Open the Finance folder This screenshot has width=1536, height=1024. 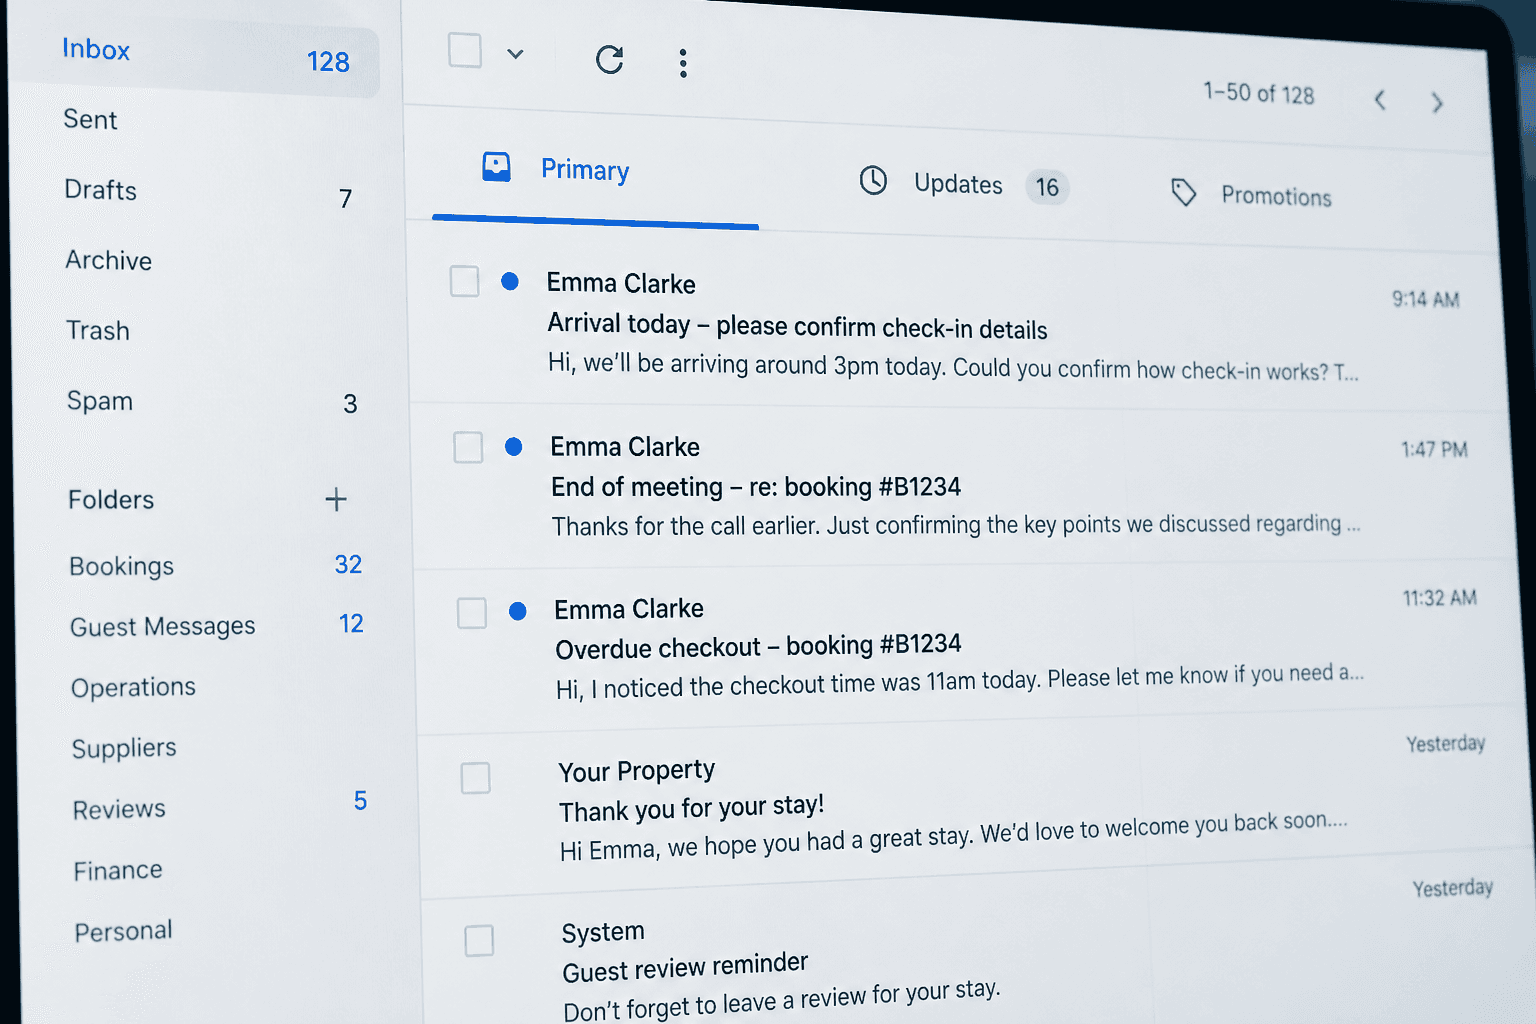(118, 871)
